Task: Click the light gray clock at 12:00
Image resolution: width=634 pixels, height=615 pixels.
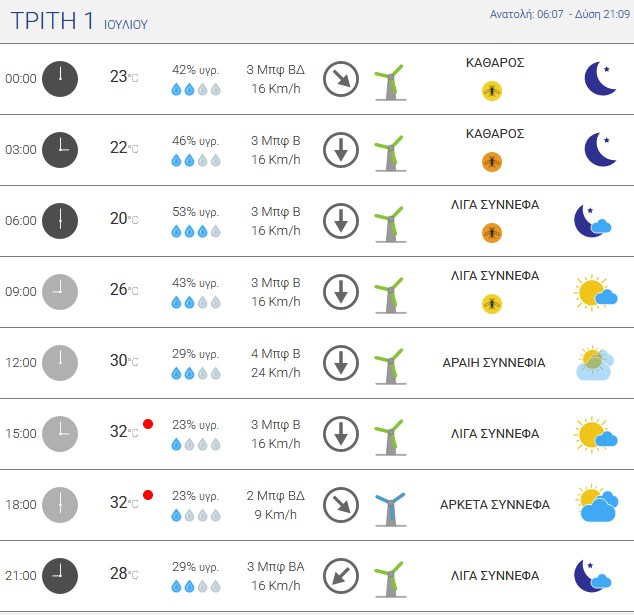Action: [x=60, y=363]
